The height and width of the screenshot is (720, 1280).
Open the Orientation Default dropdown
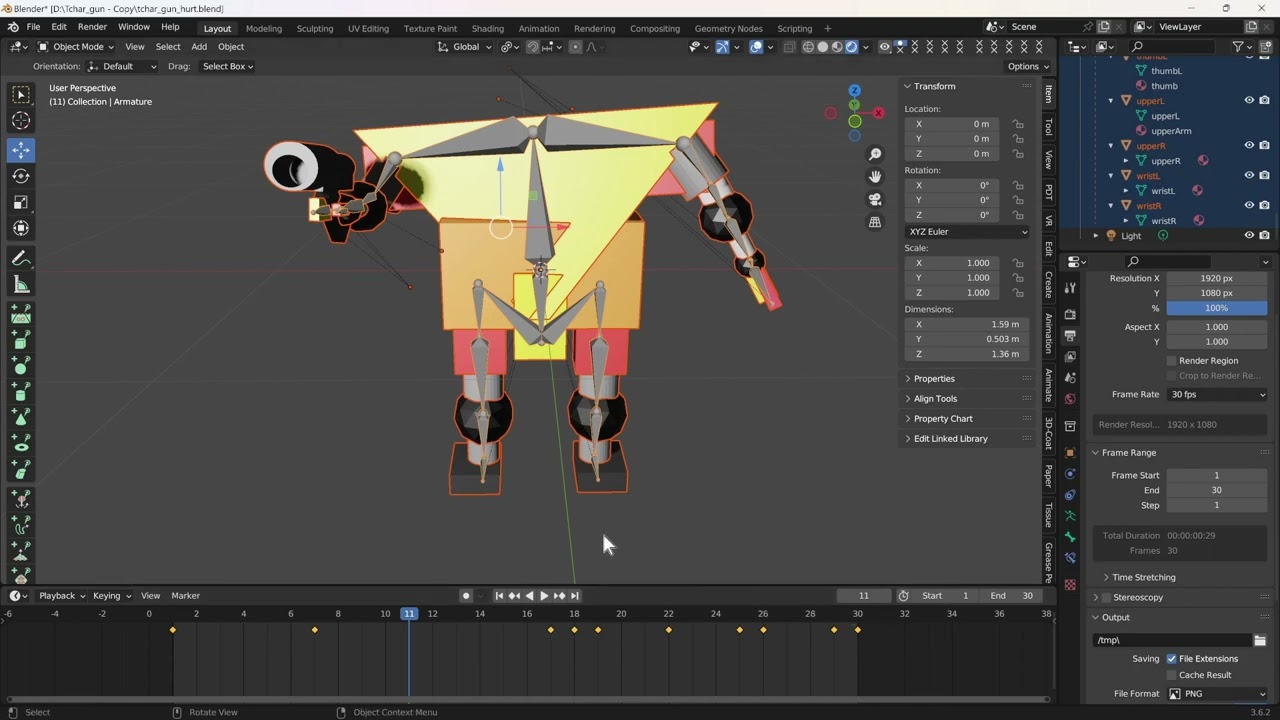pyautogui.click(x=122, y=66)
